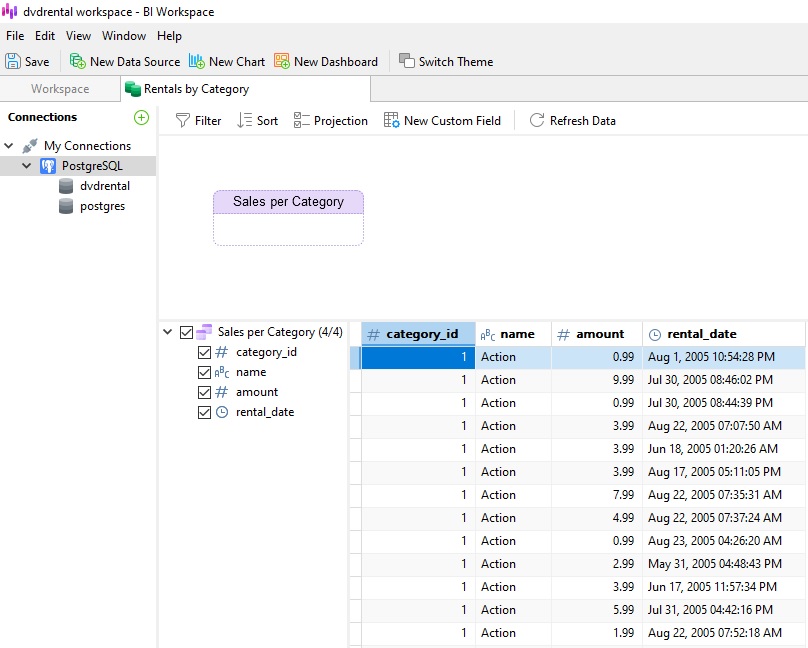Click the New Custom Field button label
The width and height of the screenshot is (808, 648).
[452, 121]
